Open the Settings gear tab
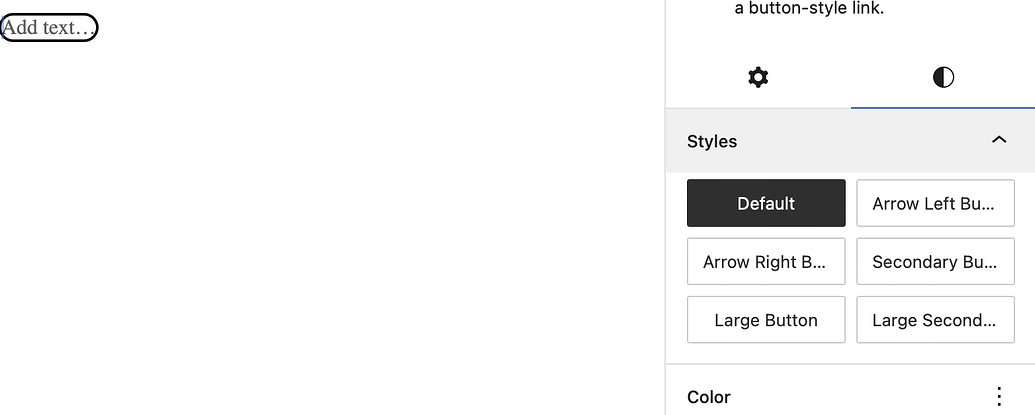Screen dimensions: 1035x415 click(758, 77)
